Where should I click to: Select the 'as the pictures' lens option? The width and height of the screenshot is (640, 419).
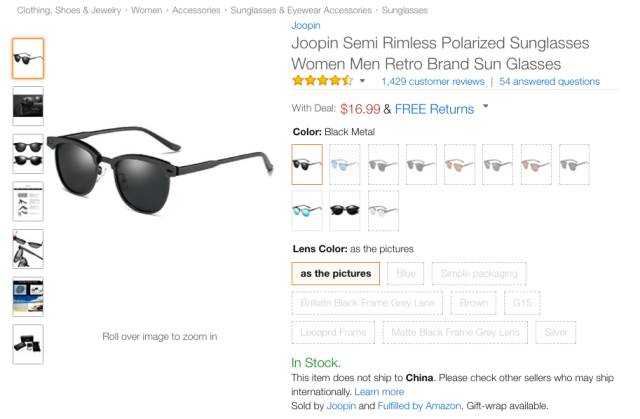[336, 273]
